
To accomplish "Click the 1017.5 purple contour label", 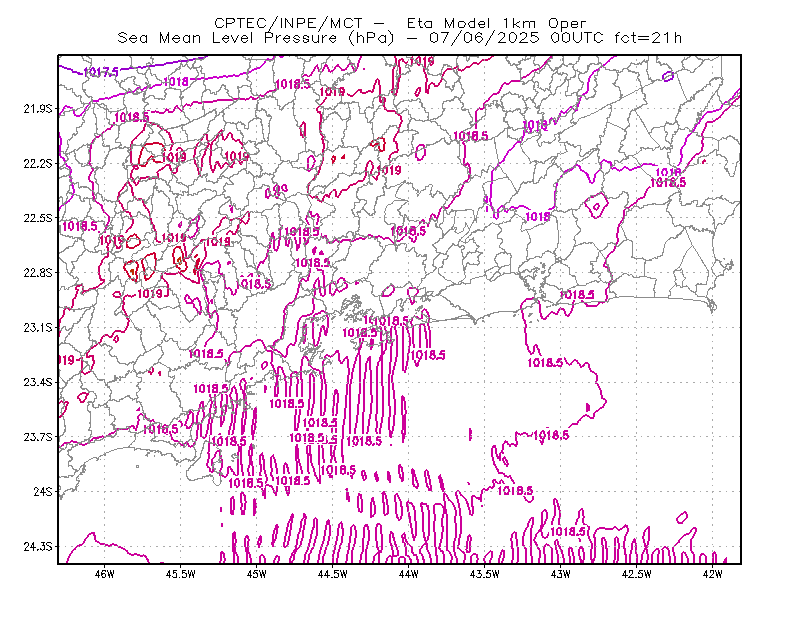I will [x=101, y=72].
